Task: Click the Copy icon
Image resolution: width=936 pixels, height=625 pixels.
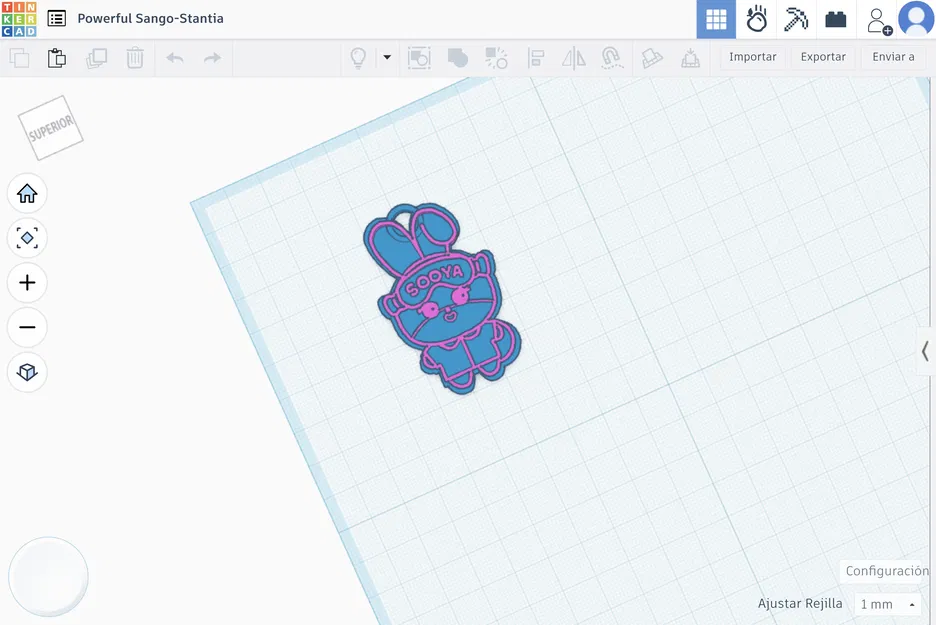Action: click(19, 58)
